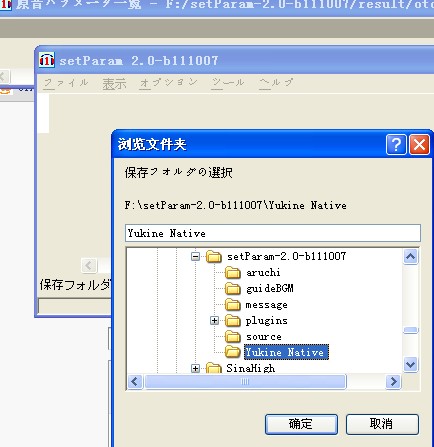Click the tree scroll right arrow

point(393,382)
